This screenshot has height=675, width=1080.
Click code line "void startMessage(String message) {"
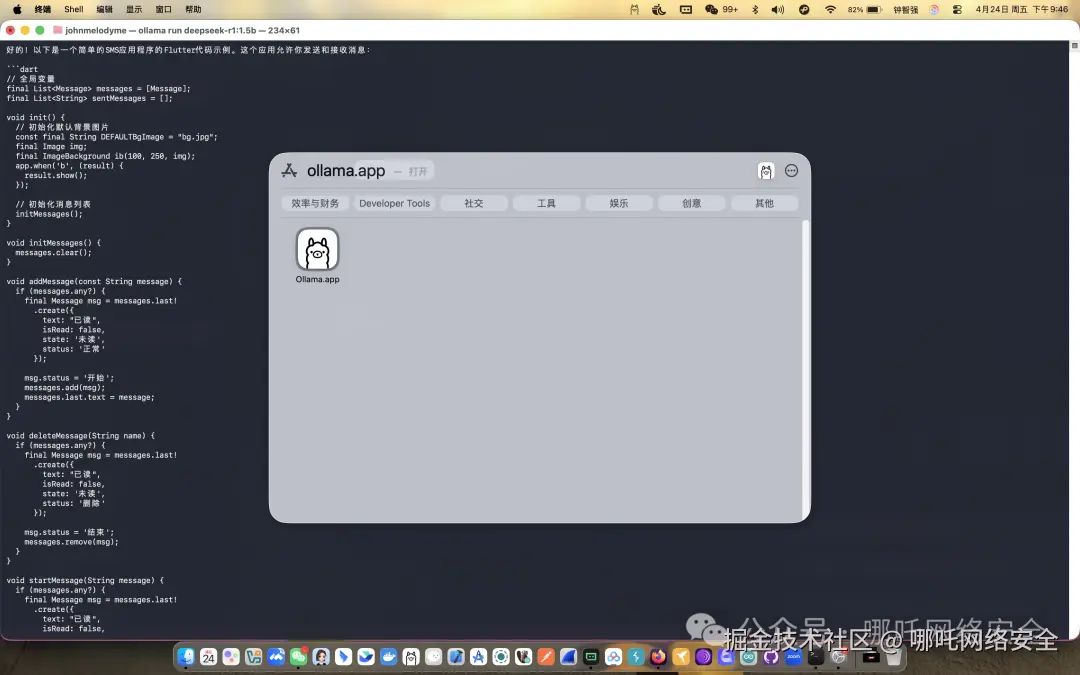point(85,581)
